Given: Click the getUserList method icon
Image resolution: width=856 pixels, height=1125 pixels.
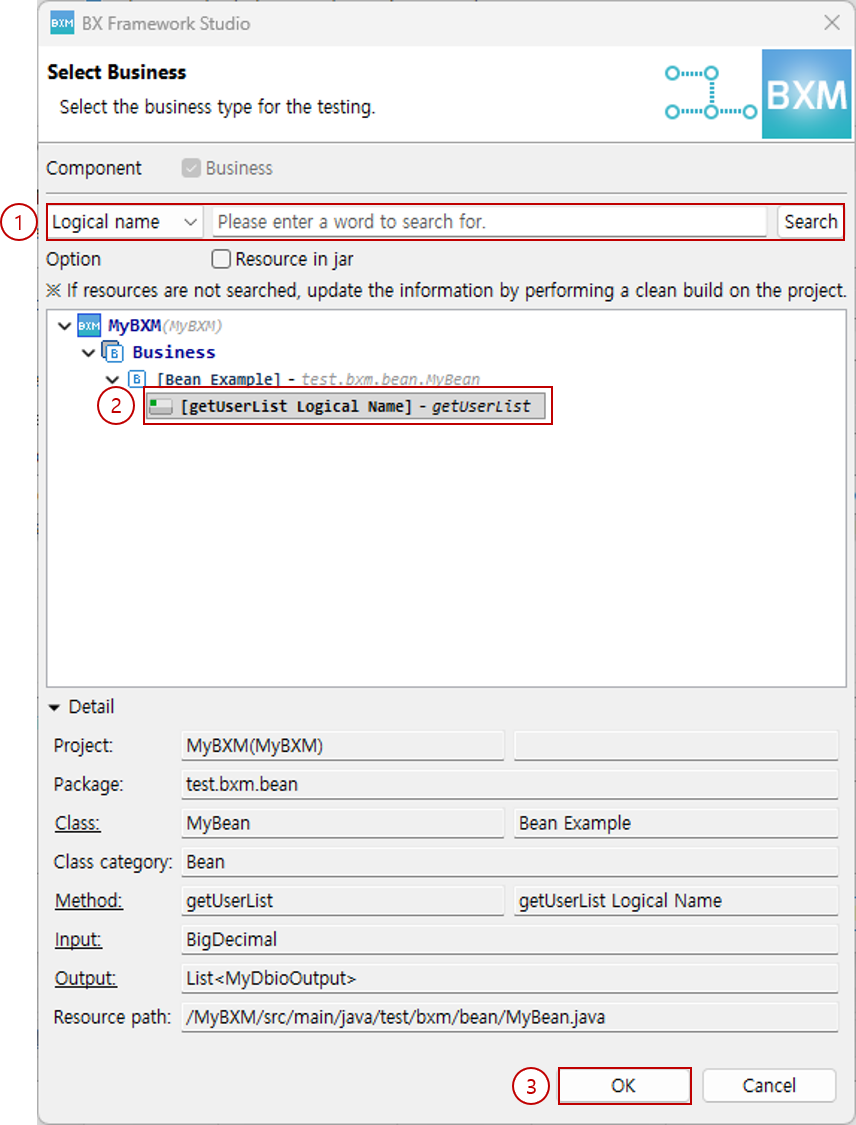Looking at the screenshot, I should click(161, 406).
